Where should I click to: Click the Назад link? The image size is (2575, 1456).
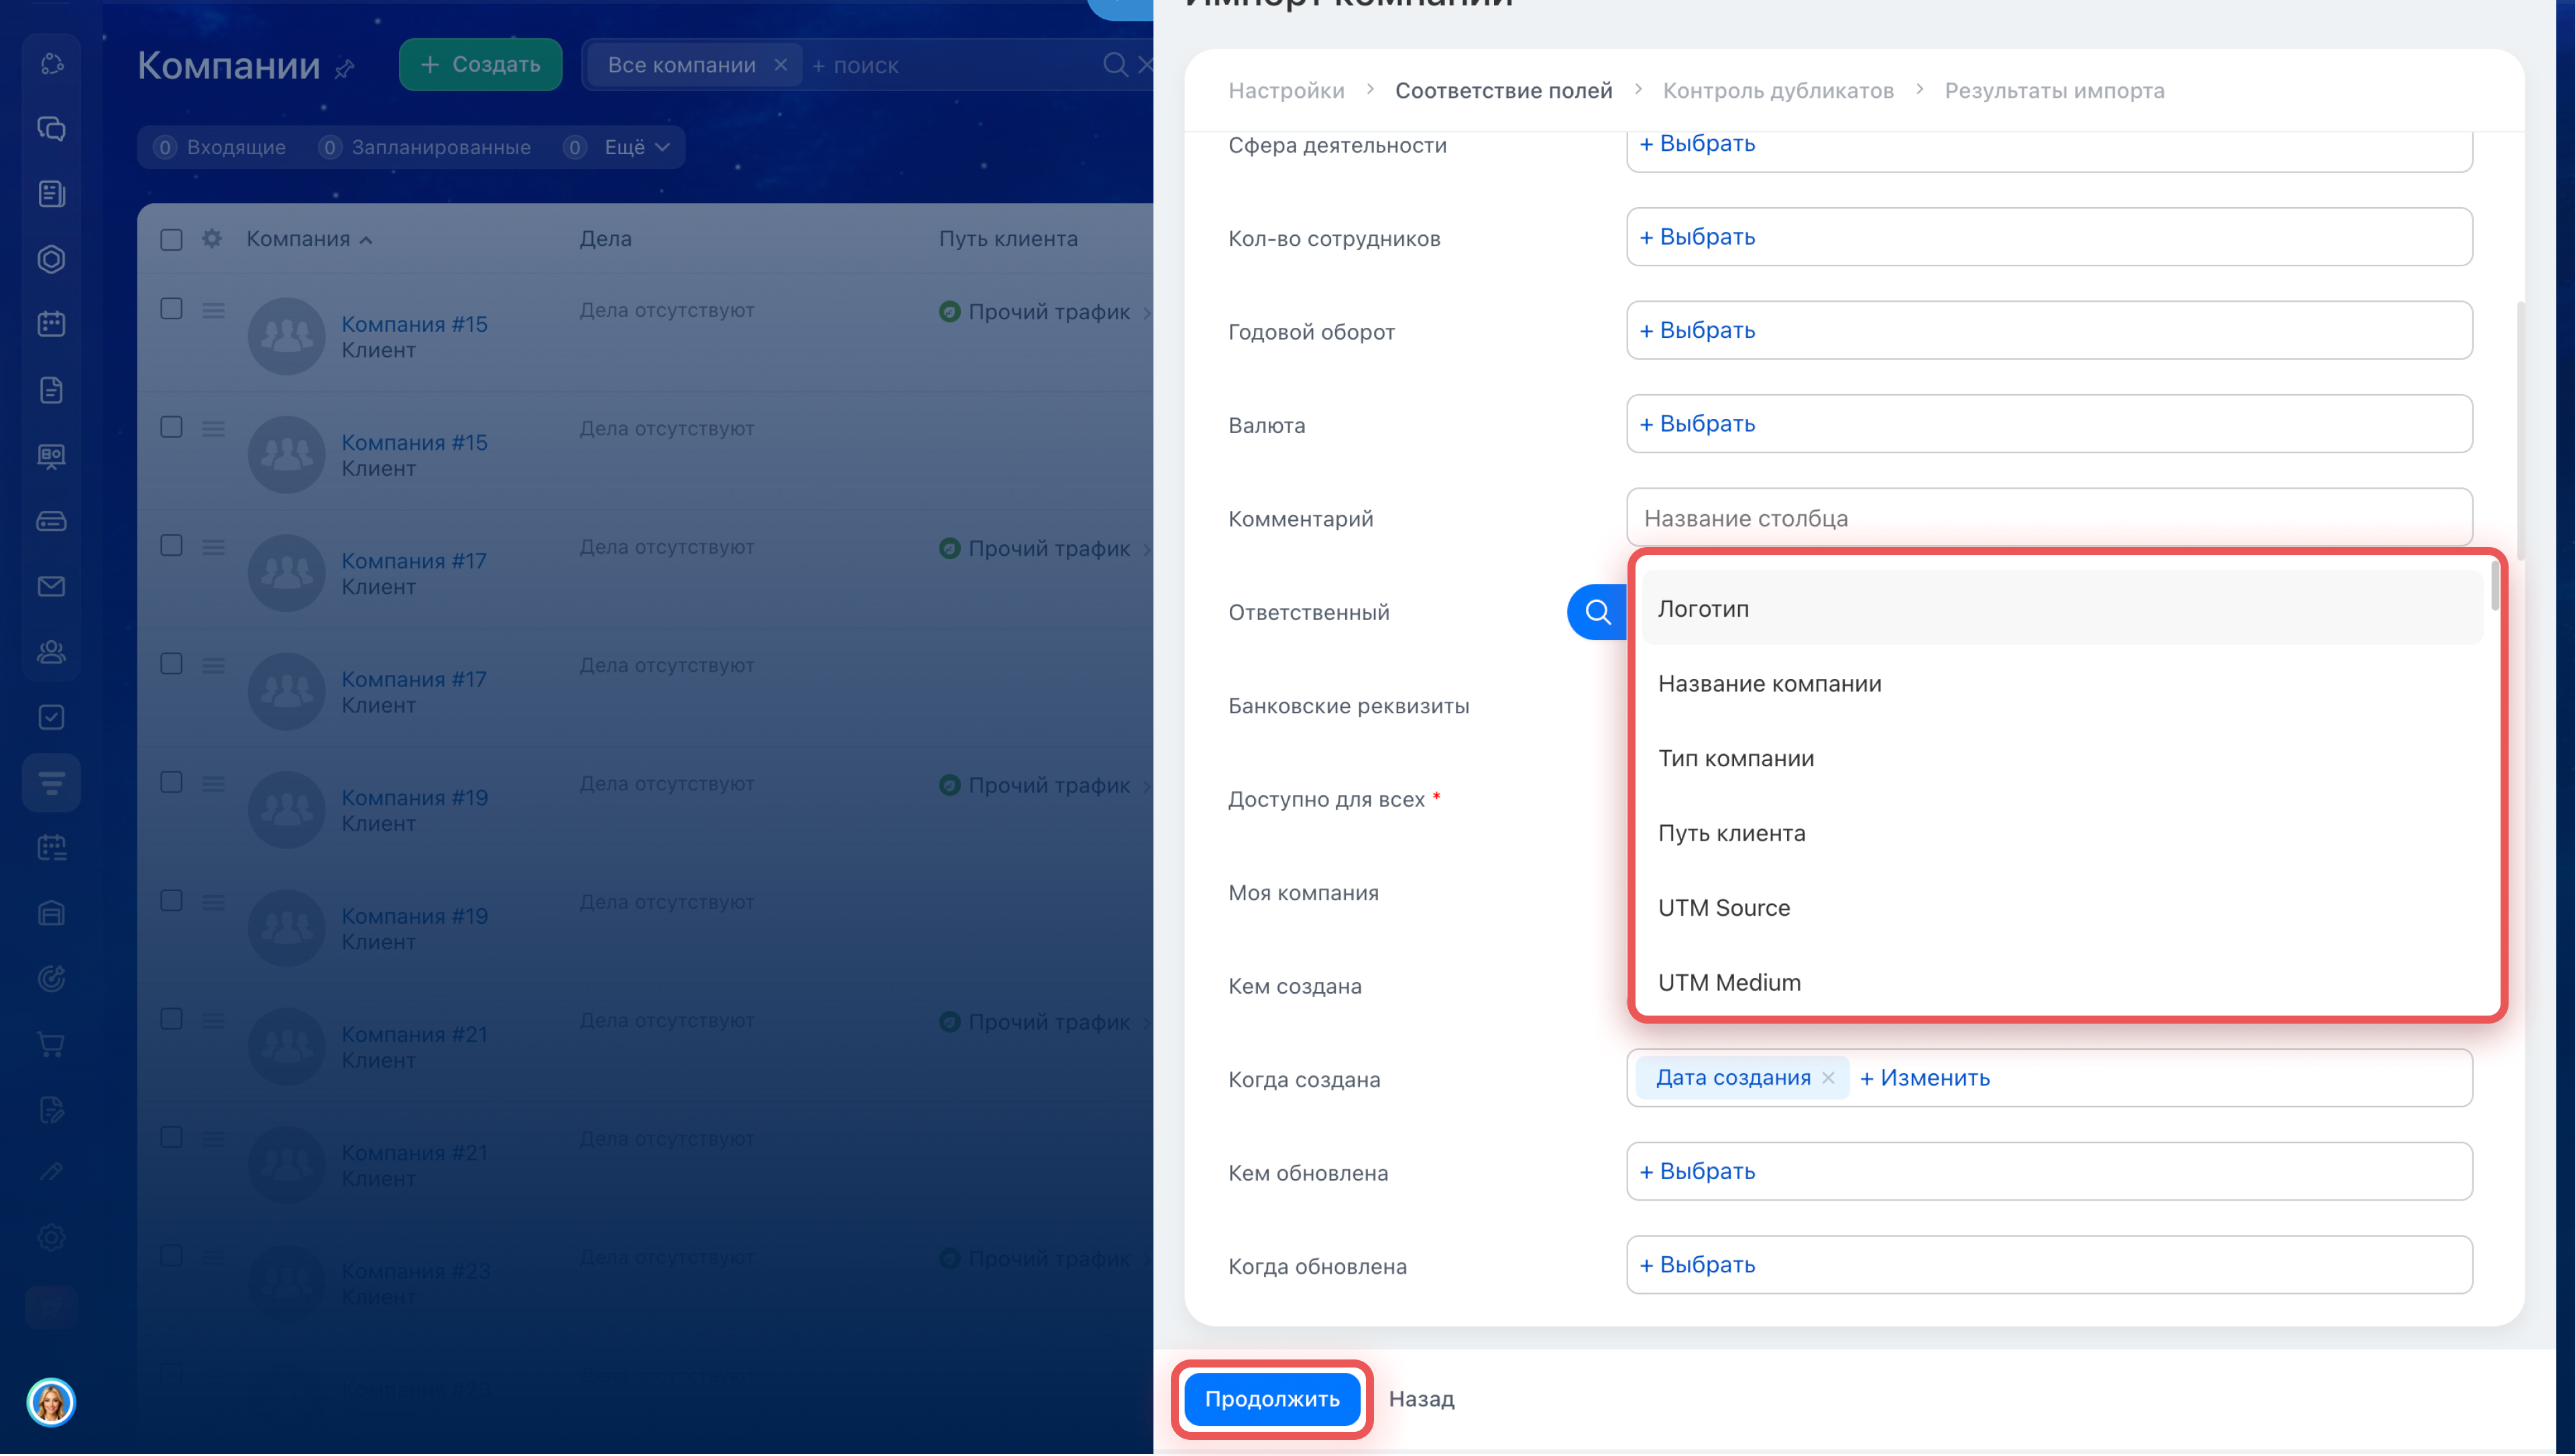click(1421, 1399)
